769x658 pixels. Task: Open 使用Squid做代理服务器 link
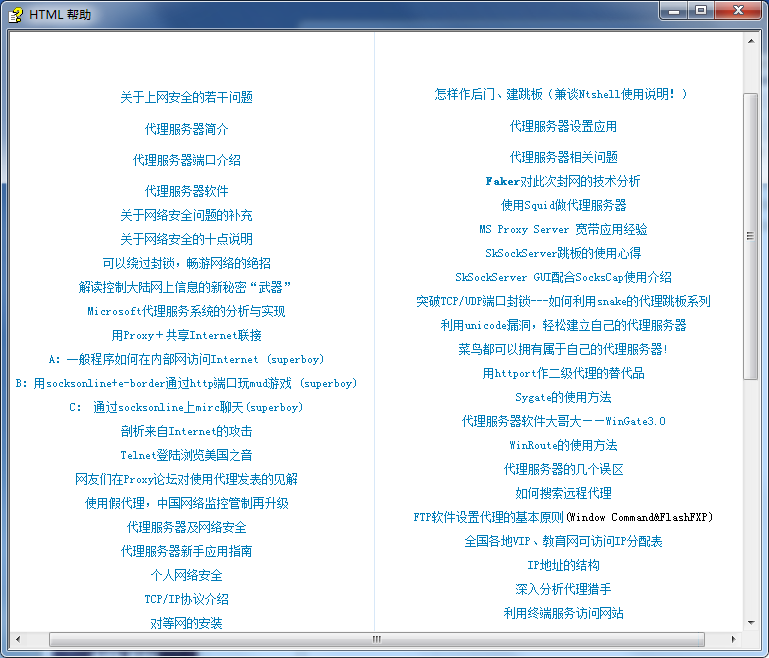coord(563,205)
